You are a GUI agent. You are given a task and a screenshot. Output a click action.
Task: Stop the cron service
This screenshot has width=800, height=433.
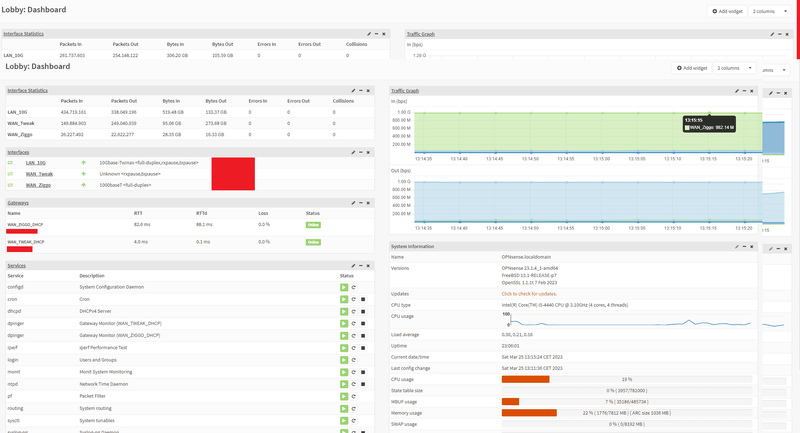coord(363,299)
